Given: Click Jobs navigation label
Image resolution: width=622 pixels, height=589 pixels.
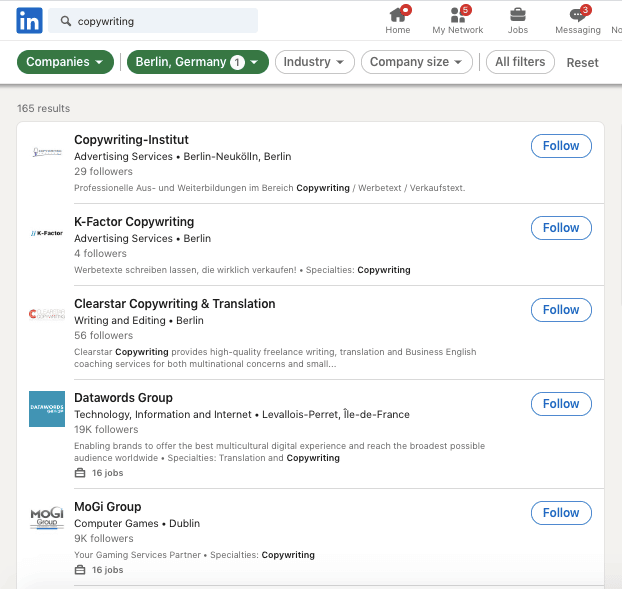Looking at the screenshot, I should point(518,30).
